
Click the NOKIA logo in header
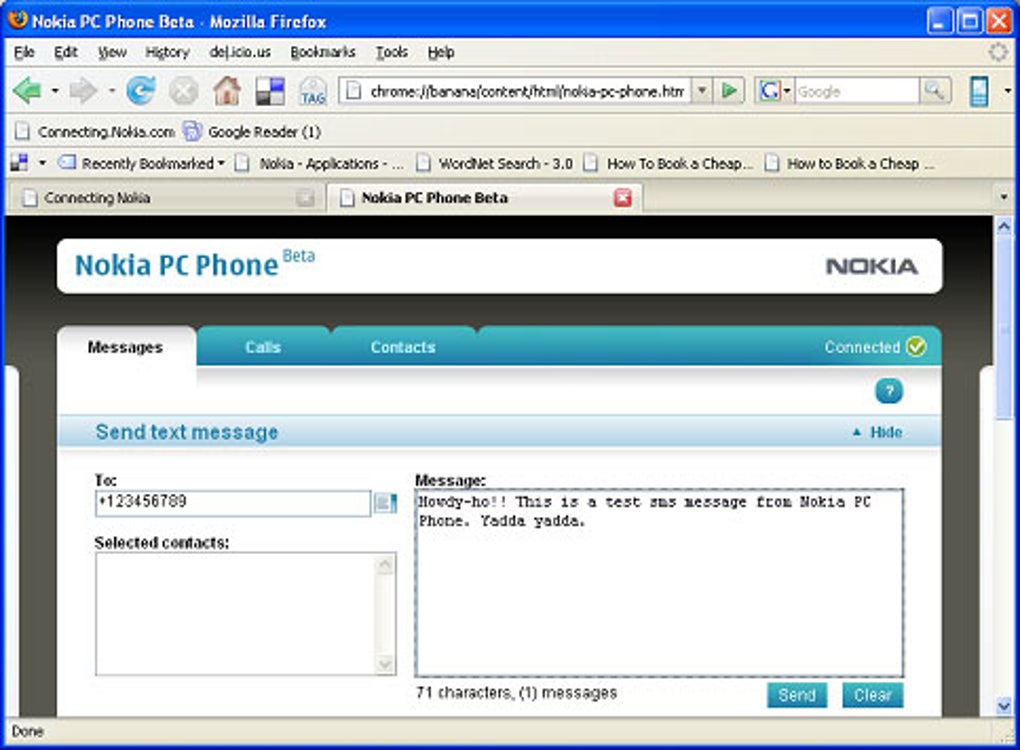(872, 266)
